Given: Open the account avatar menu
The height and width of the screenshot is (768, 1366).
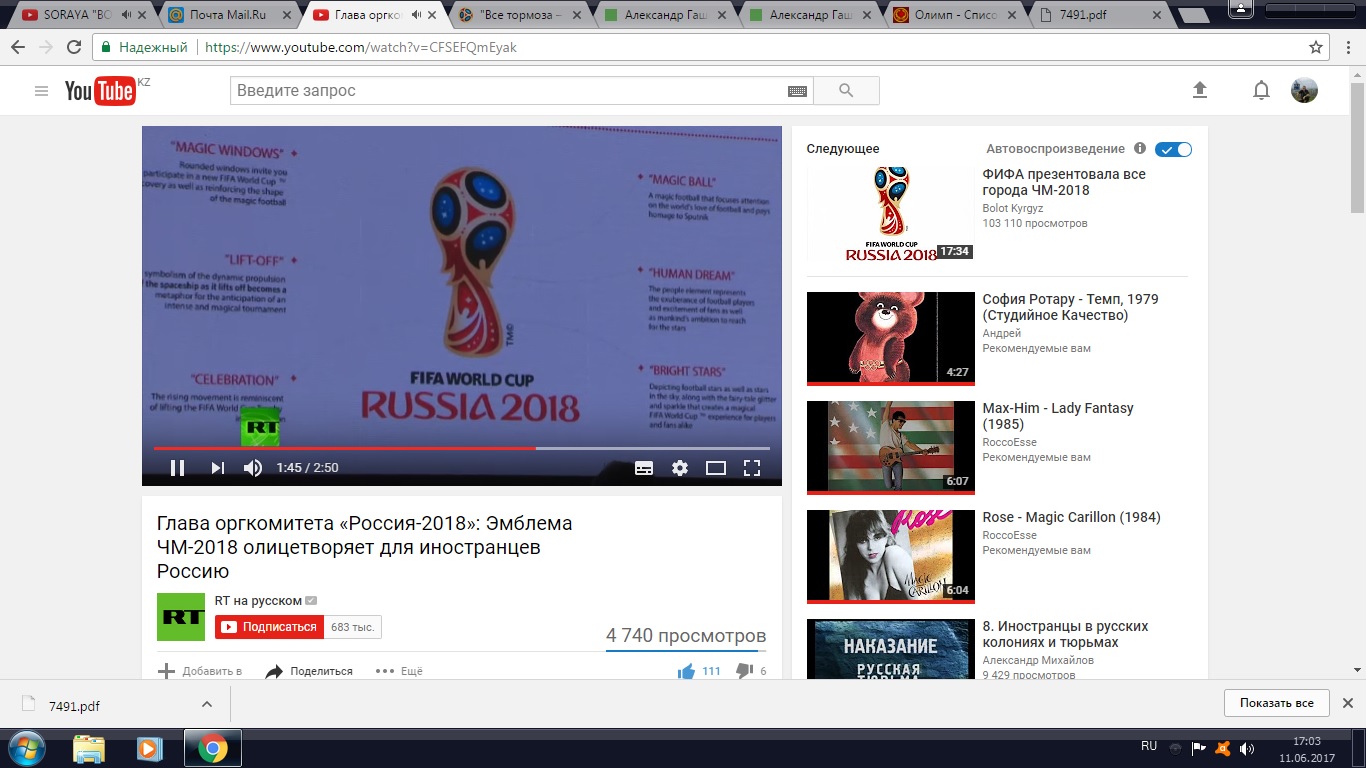Looking at the screenshot, I should coord(1304,90).
